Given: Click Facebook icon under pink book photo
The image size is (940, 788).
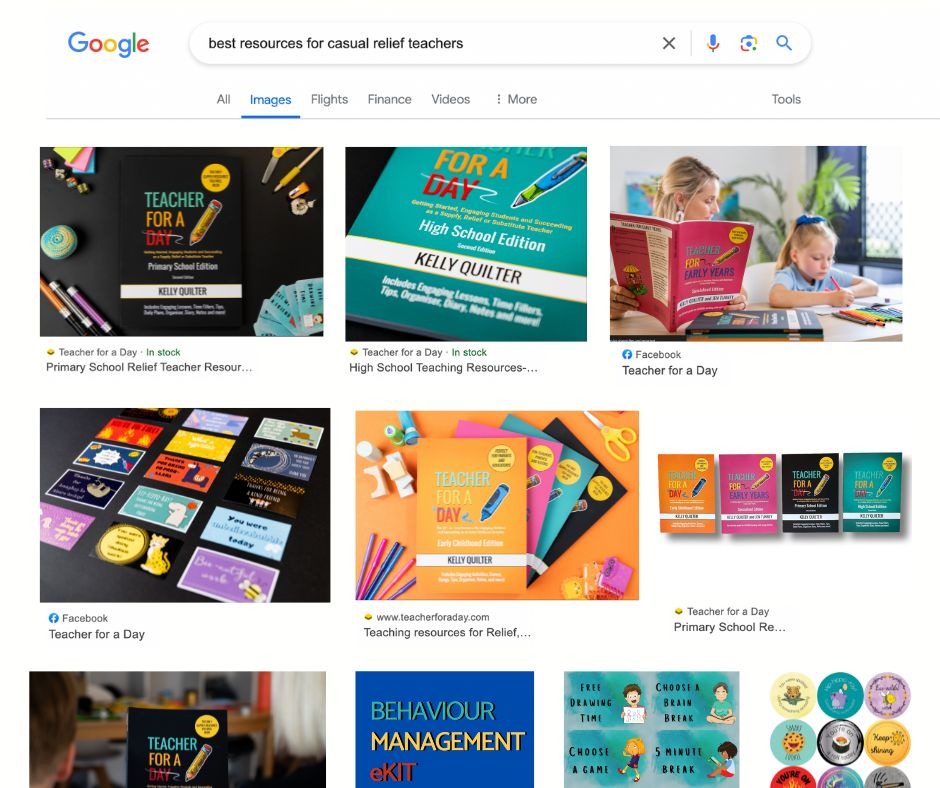Looking at the screenshot, I should [x=627, y=354].
